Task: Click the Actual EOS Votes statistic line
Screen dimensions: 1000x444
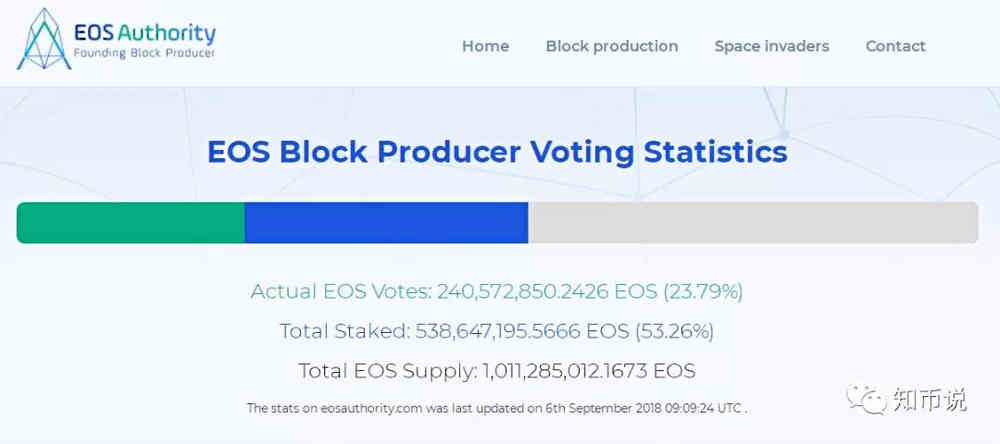Action: (497, 292)
